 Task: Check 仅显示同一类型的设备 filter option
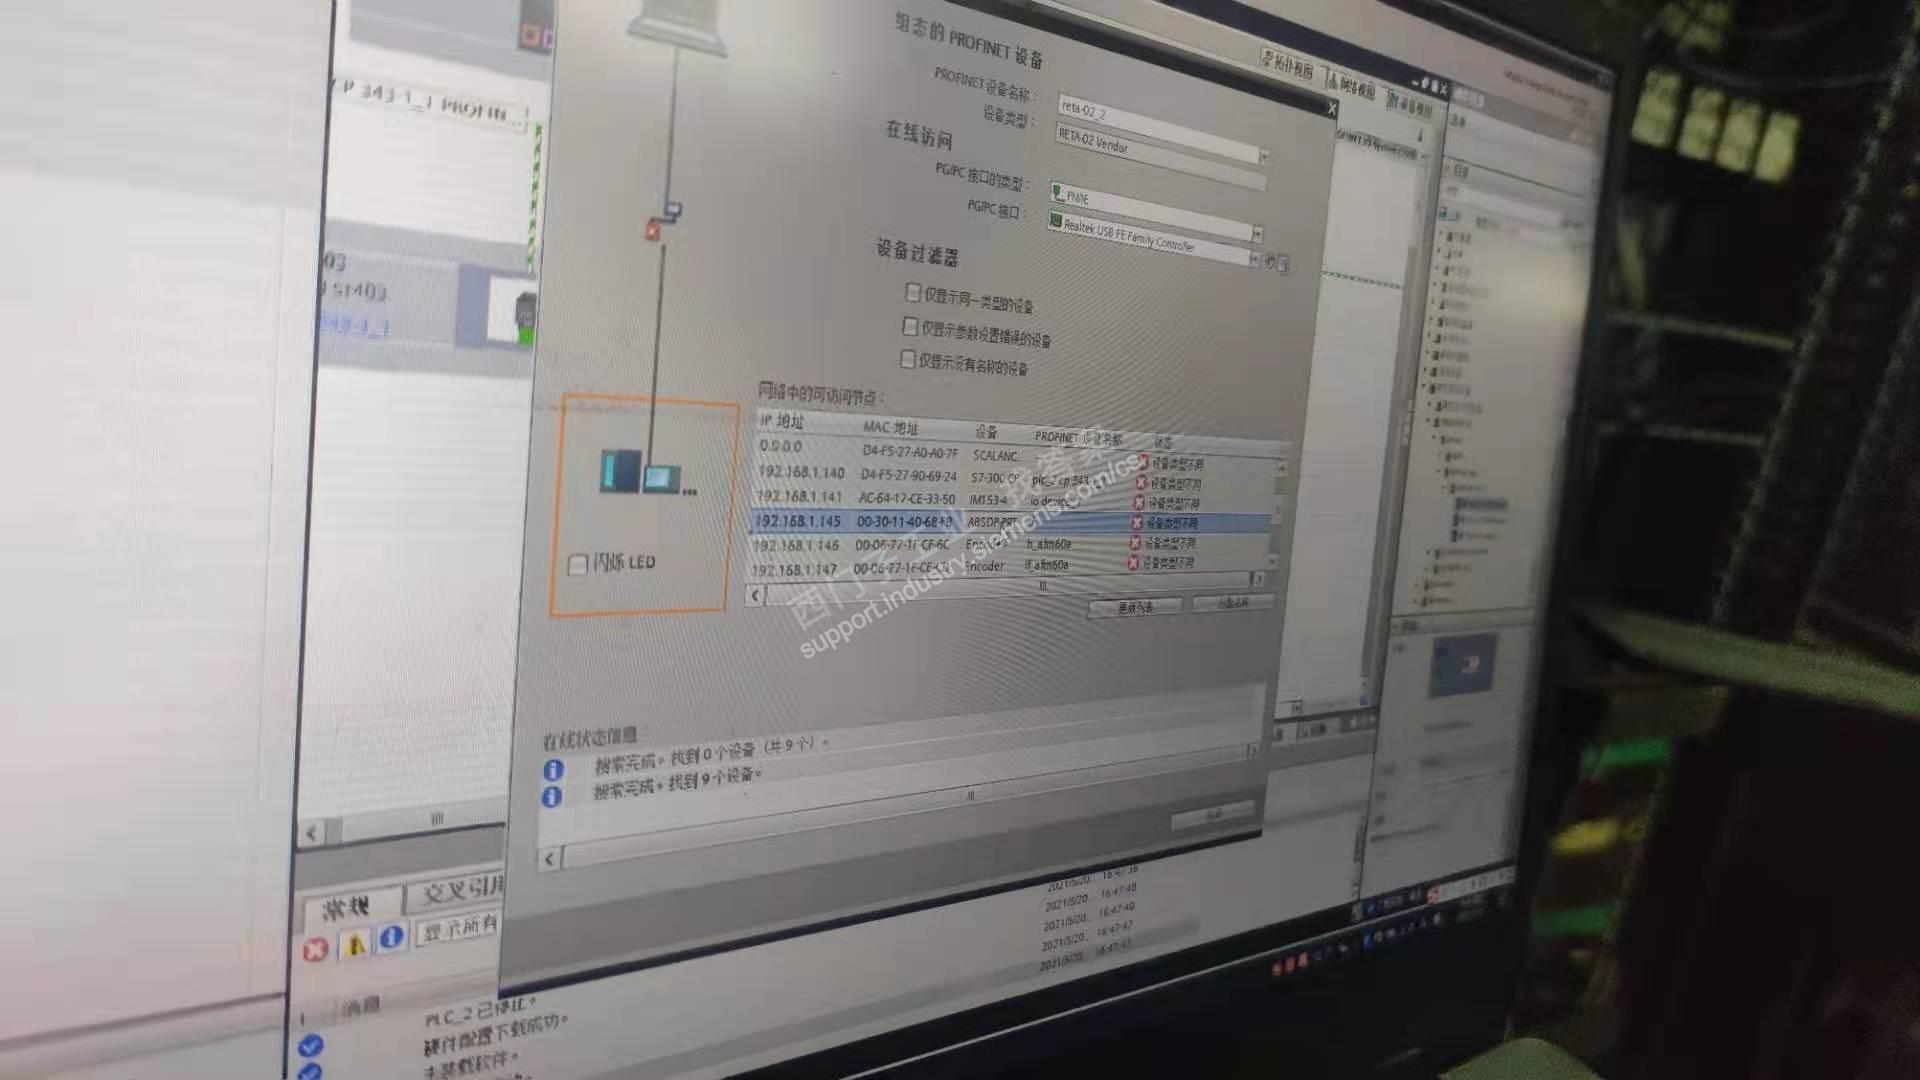tap(912, 292)
